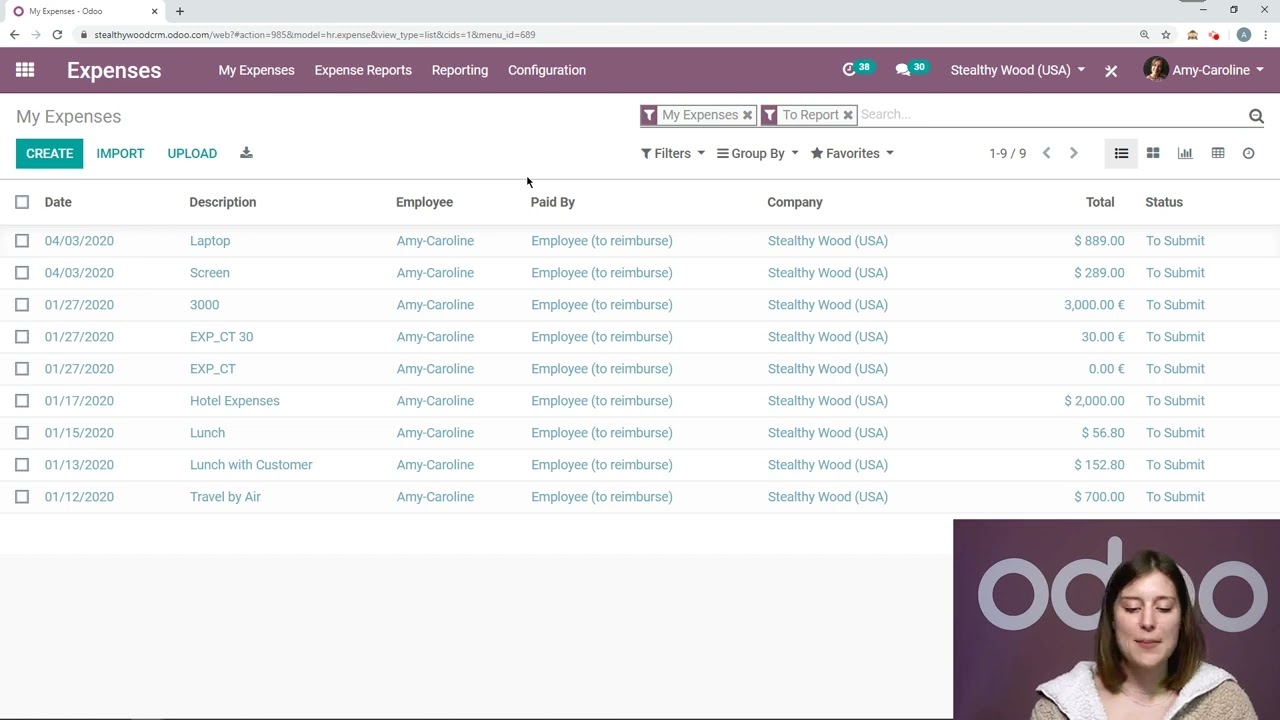Toggle the select-all header checkbox

(x=22, y=202)
